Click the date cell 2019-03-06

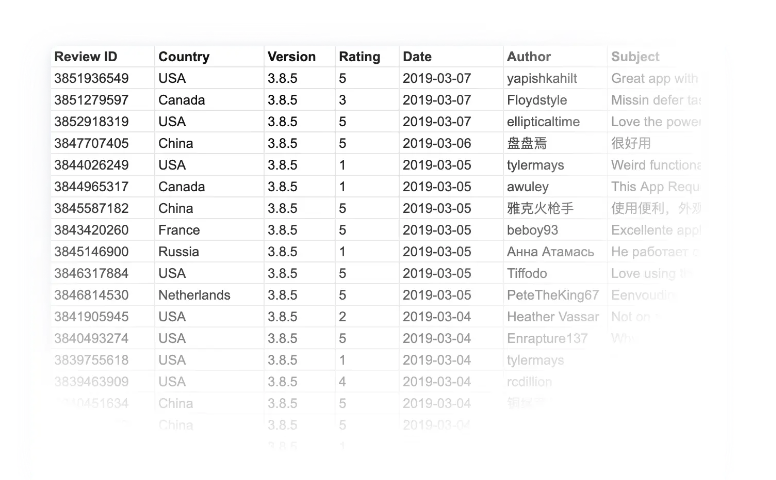click(x=437, y=144)
